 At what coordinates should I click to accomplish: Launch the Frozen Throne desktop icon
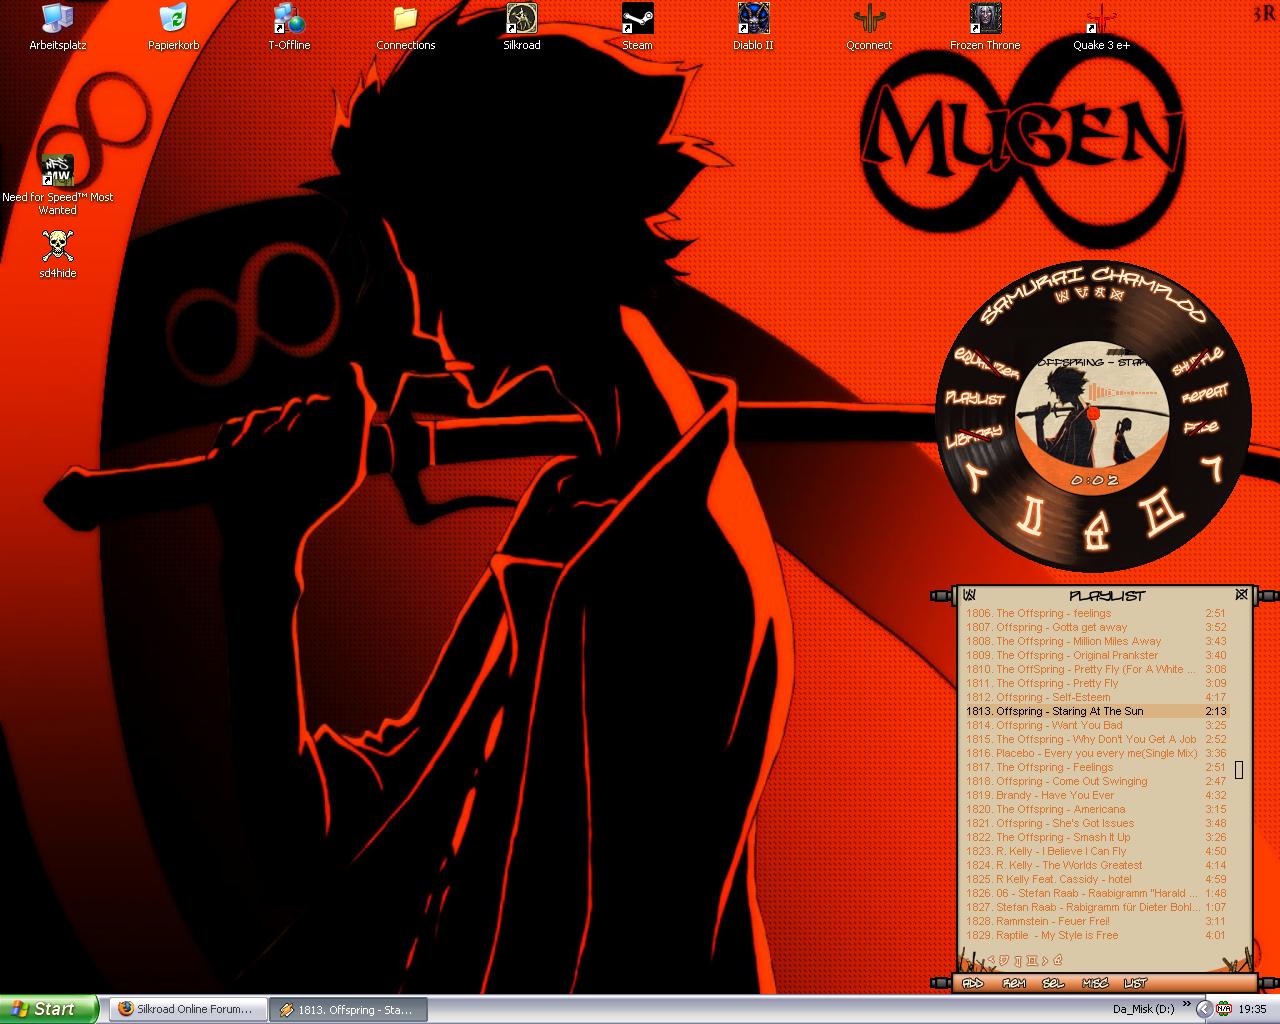(x=985, y=19)
